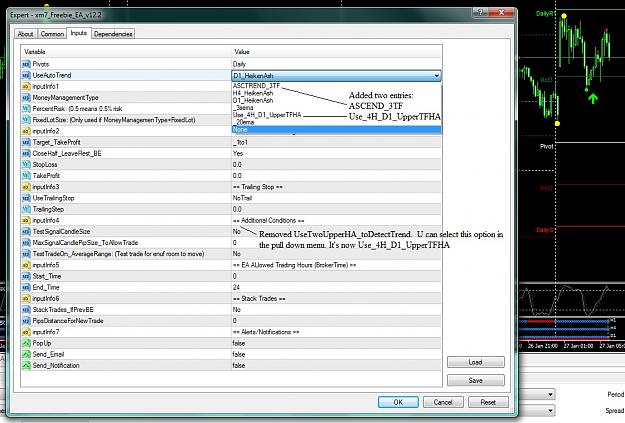The image size is (625, 423).
Task: Click the inputInfo1 string icon
Action: [26, 87]
